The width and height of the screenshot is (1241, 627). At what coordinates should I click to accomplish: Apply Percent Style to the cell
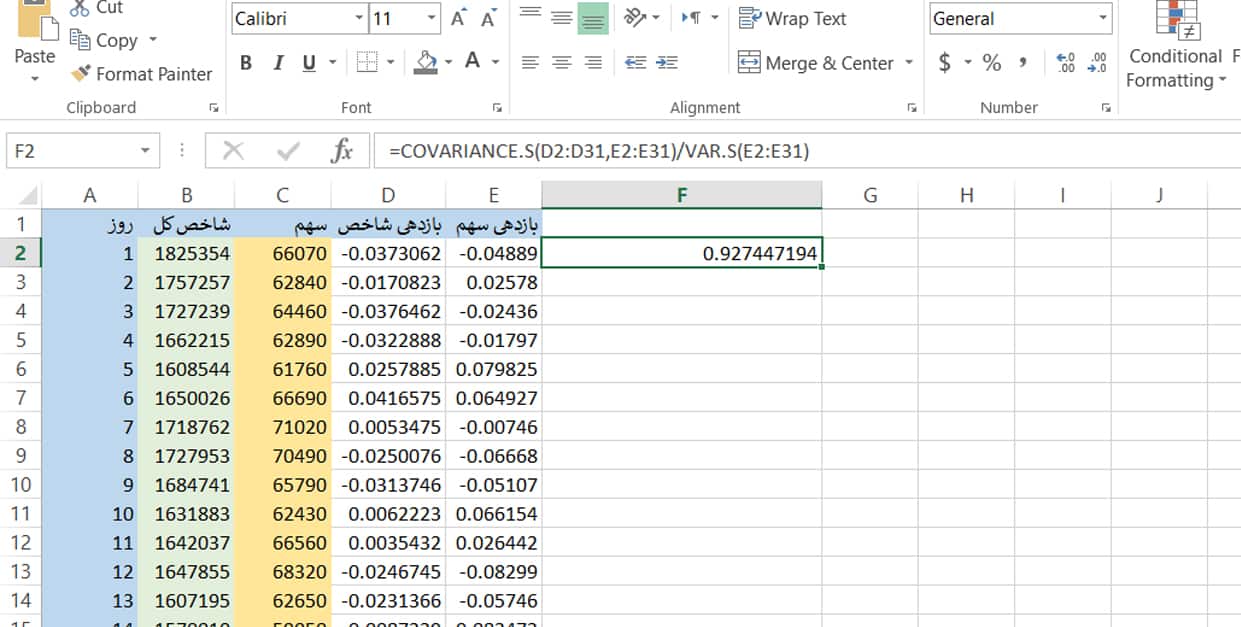[x=991, y=63]
